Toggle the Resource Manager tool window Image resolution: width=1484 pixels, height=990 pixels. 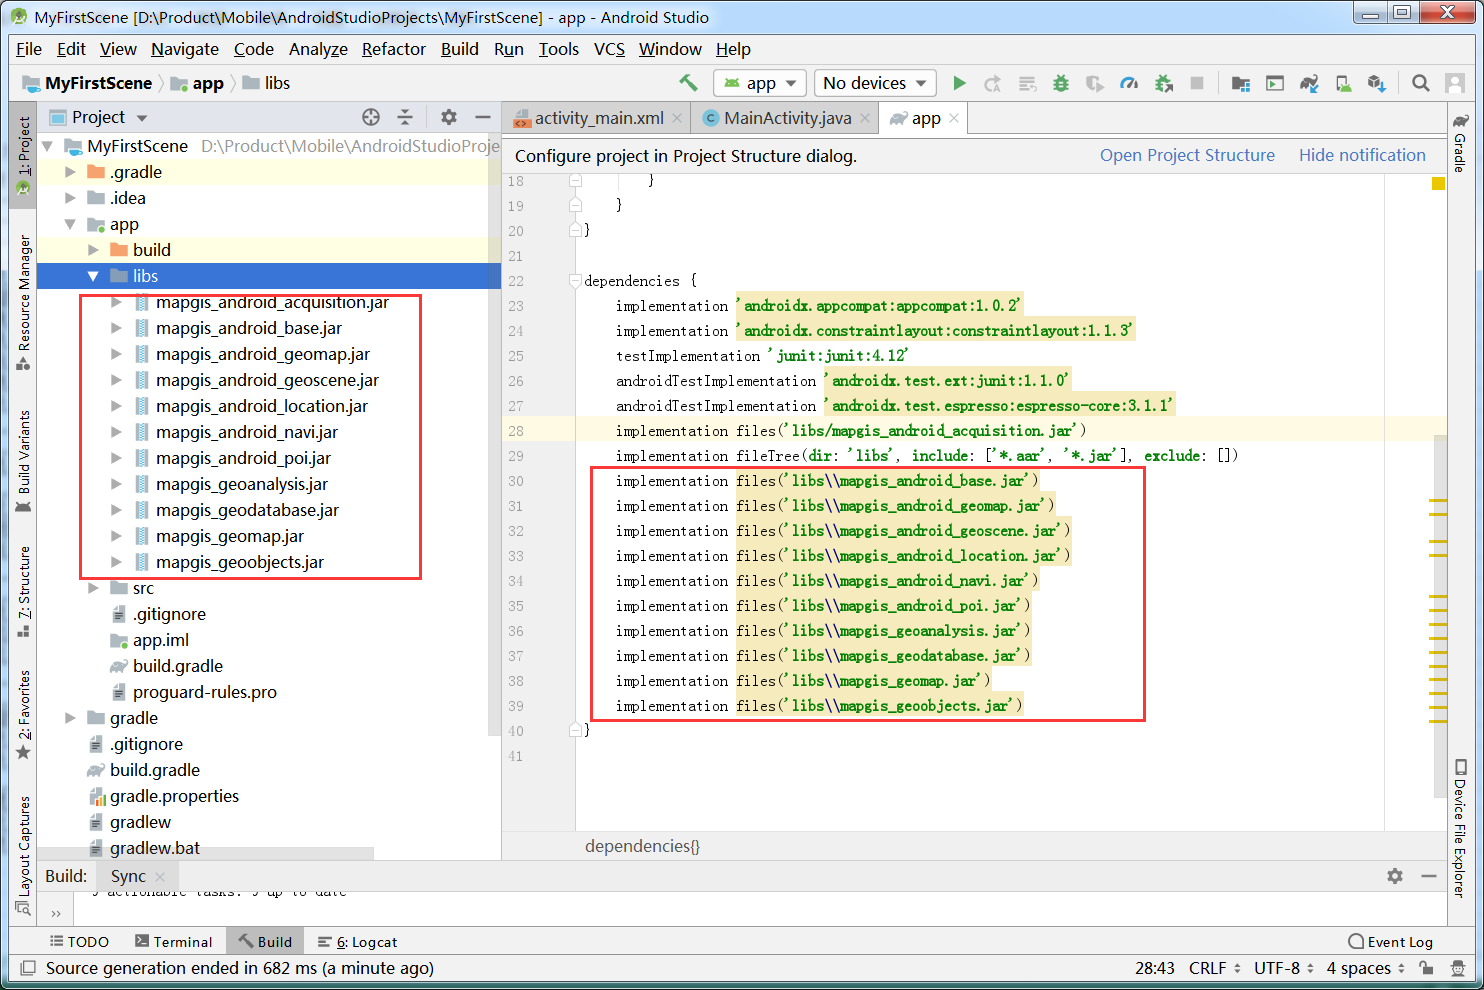point(23,302)
